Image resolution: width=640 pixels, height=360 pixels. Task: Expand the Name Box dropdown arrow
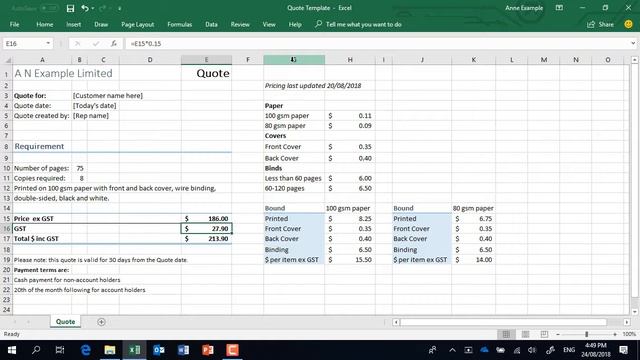pyautogui.click(x=48, y=44)
